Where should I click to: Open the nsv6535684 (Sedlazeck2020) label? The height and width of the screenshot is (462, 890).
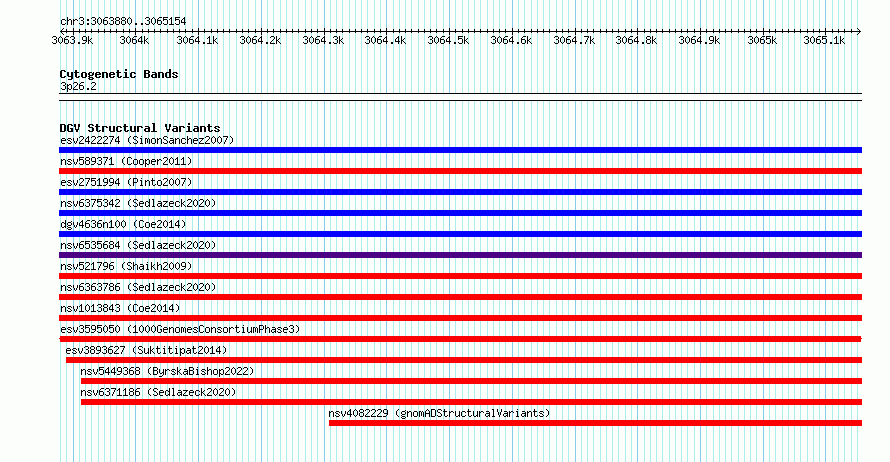(138, 245)
